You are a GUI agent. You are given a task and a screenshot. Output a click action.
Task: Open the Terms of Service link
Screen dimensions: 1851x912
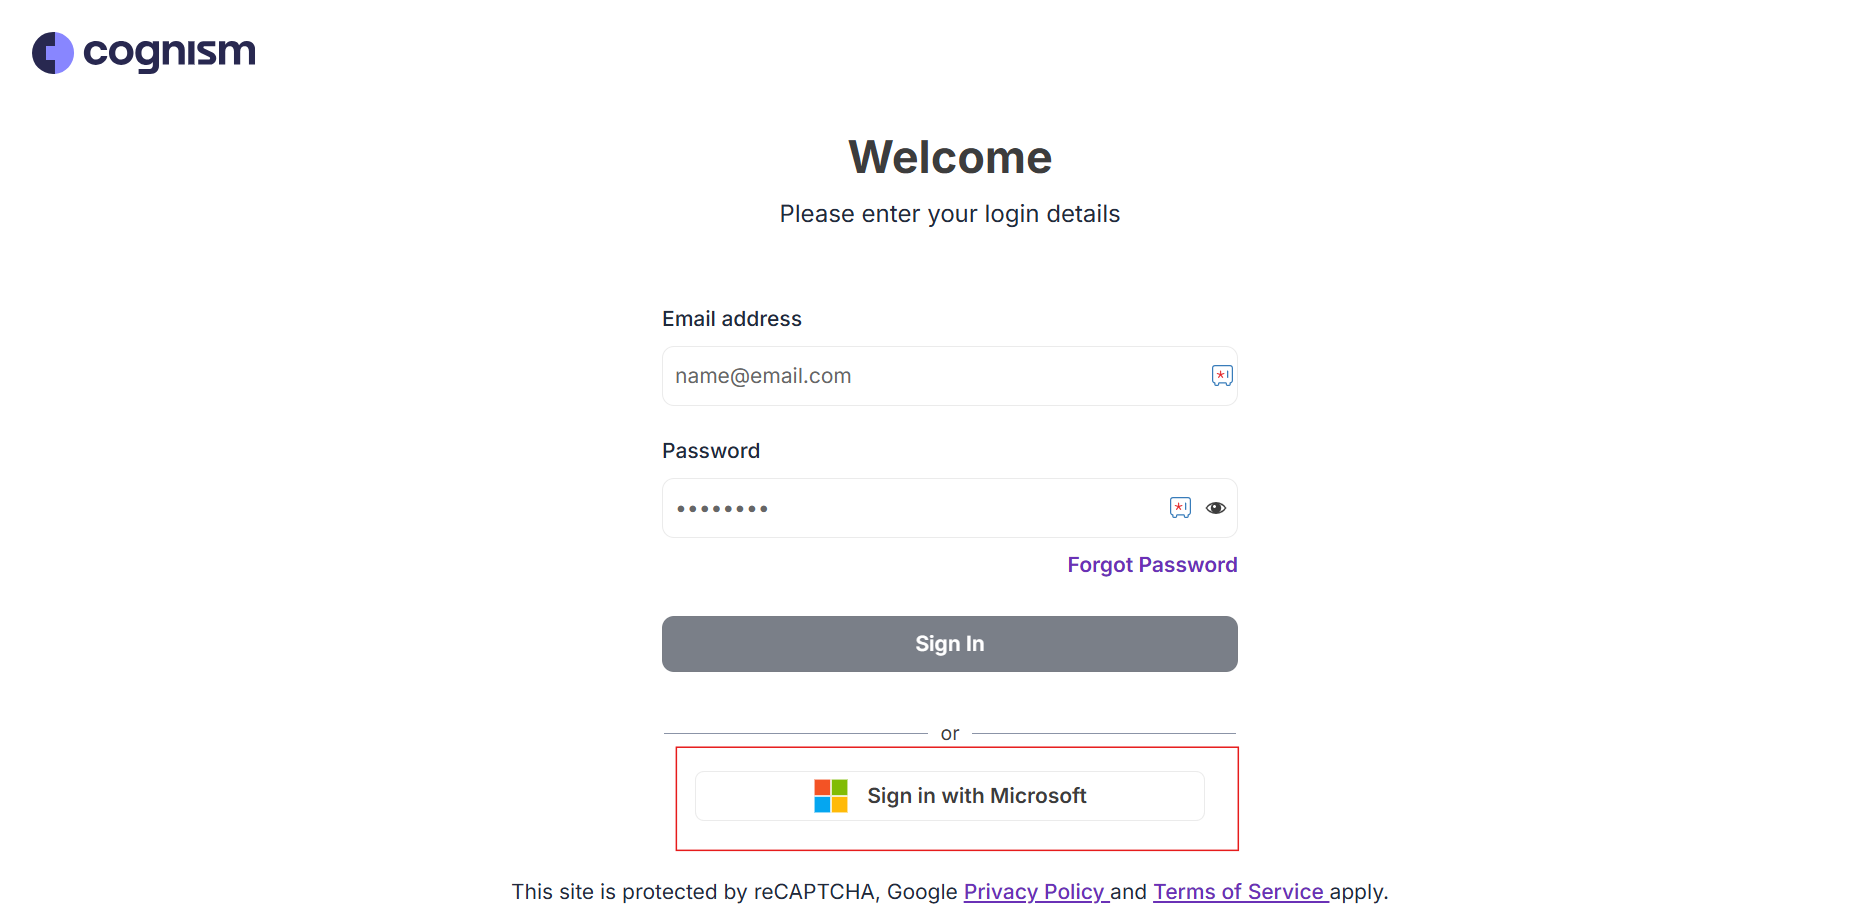coord(1239,892)
